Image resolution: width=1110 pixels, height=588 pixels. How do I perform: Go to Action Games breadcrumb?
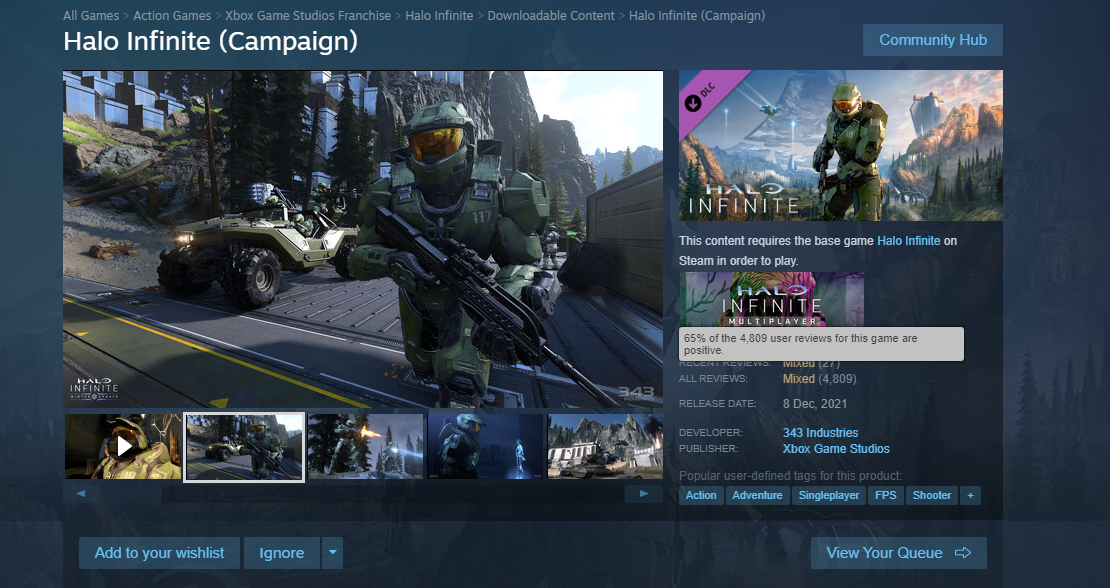(172, 16)
